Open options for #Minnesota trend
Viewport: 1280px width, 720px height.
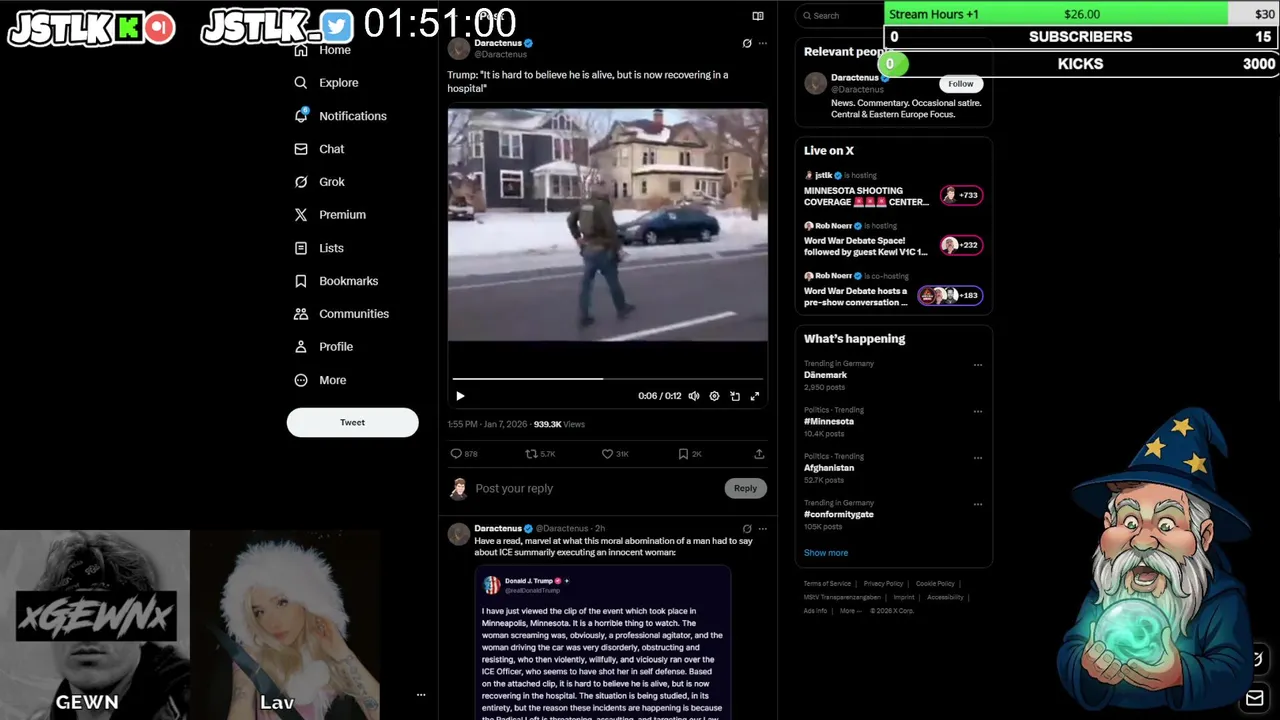tap(978, 411)
